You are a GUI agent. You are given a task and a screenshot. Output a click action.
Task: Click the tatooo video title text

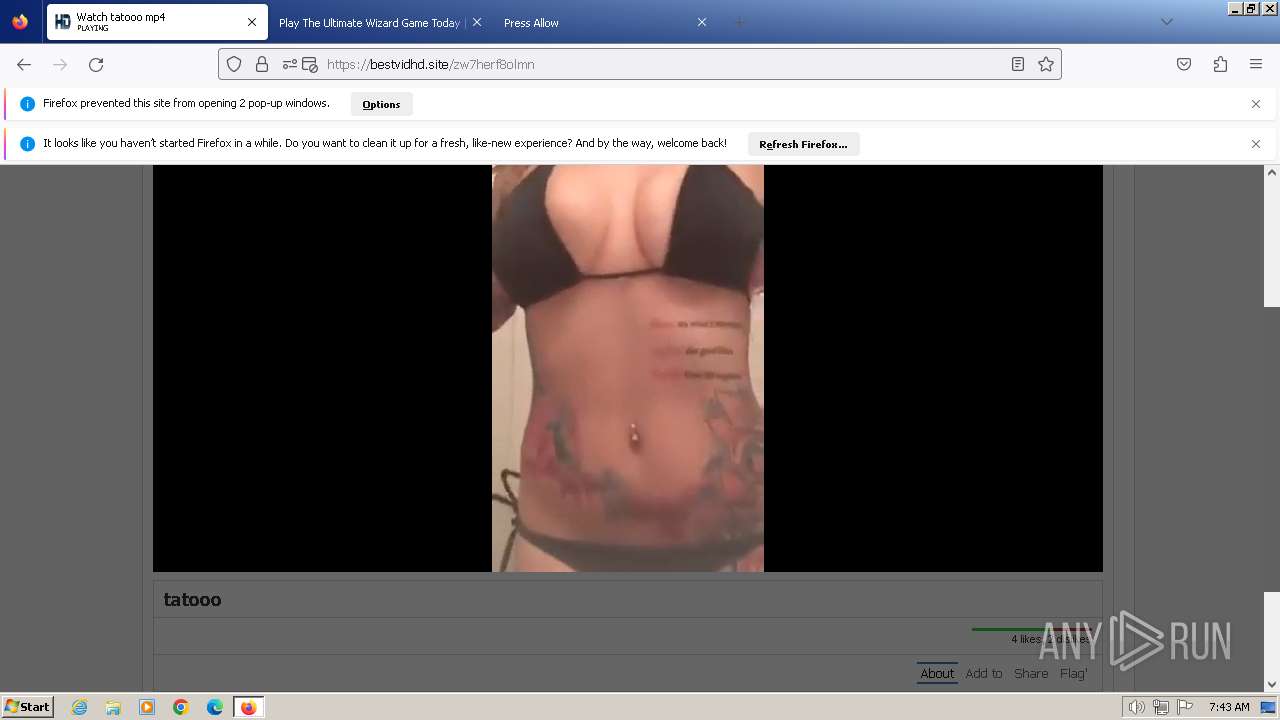pyautogui.click(x=192, y=600)
